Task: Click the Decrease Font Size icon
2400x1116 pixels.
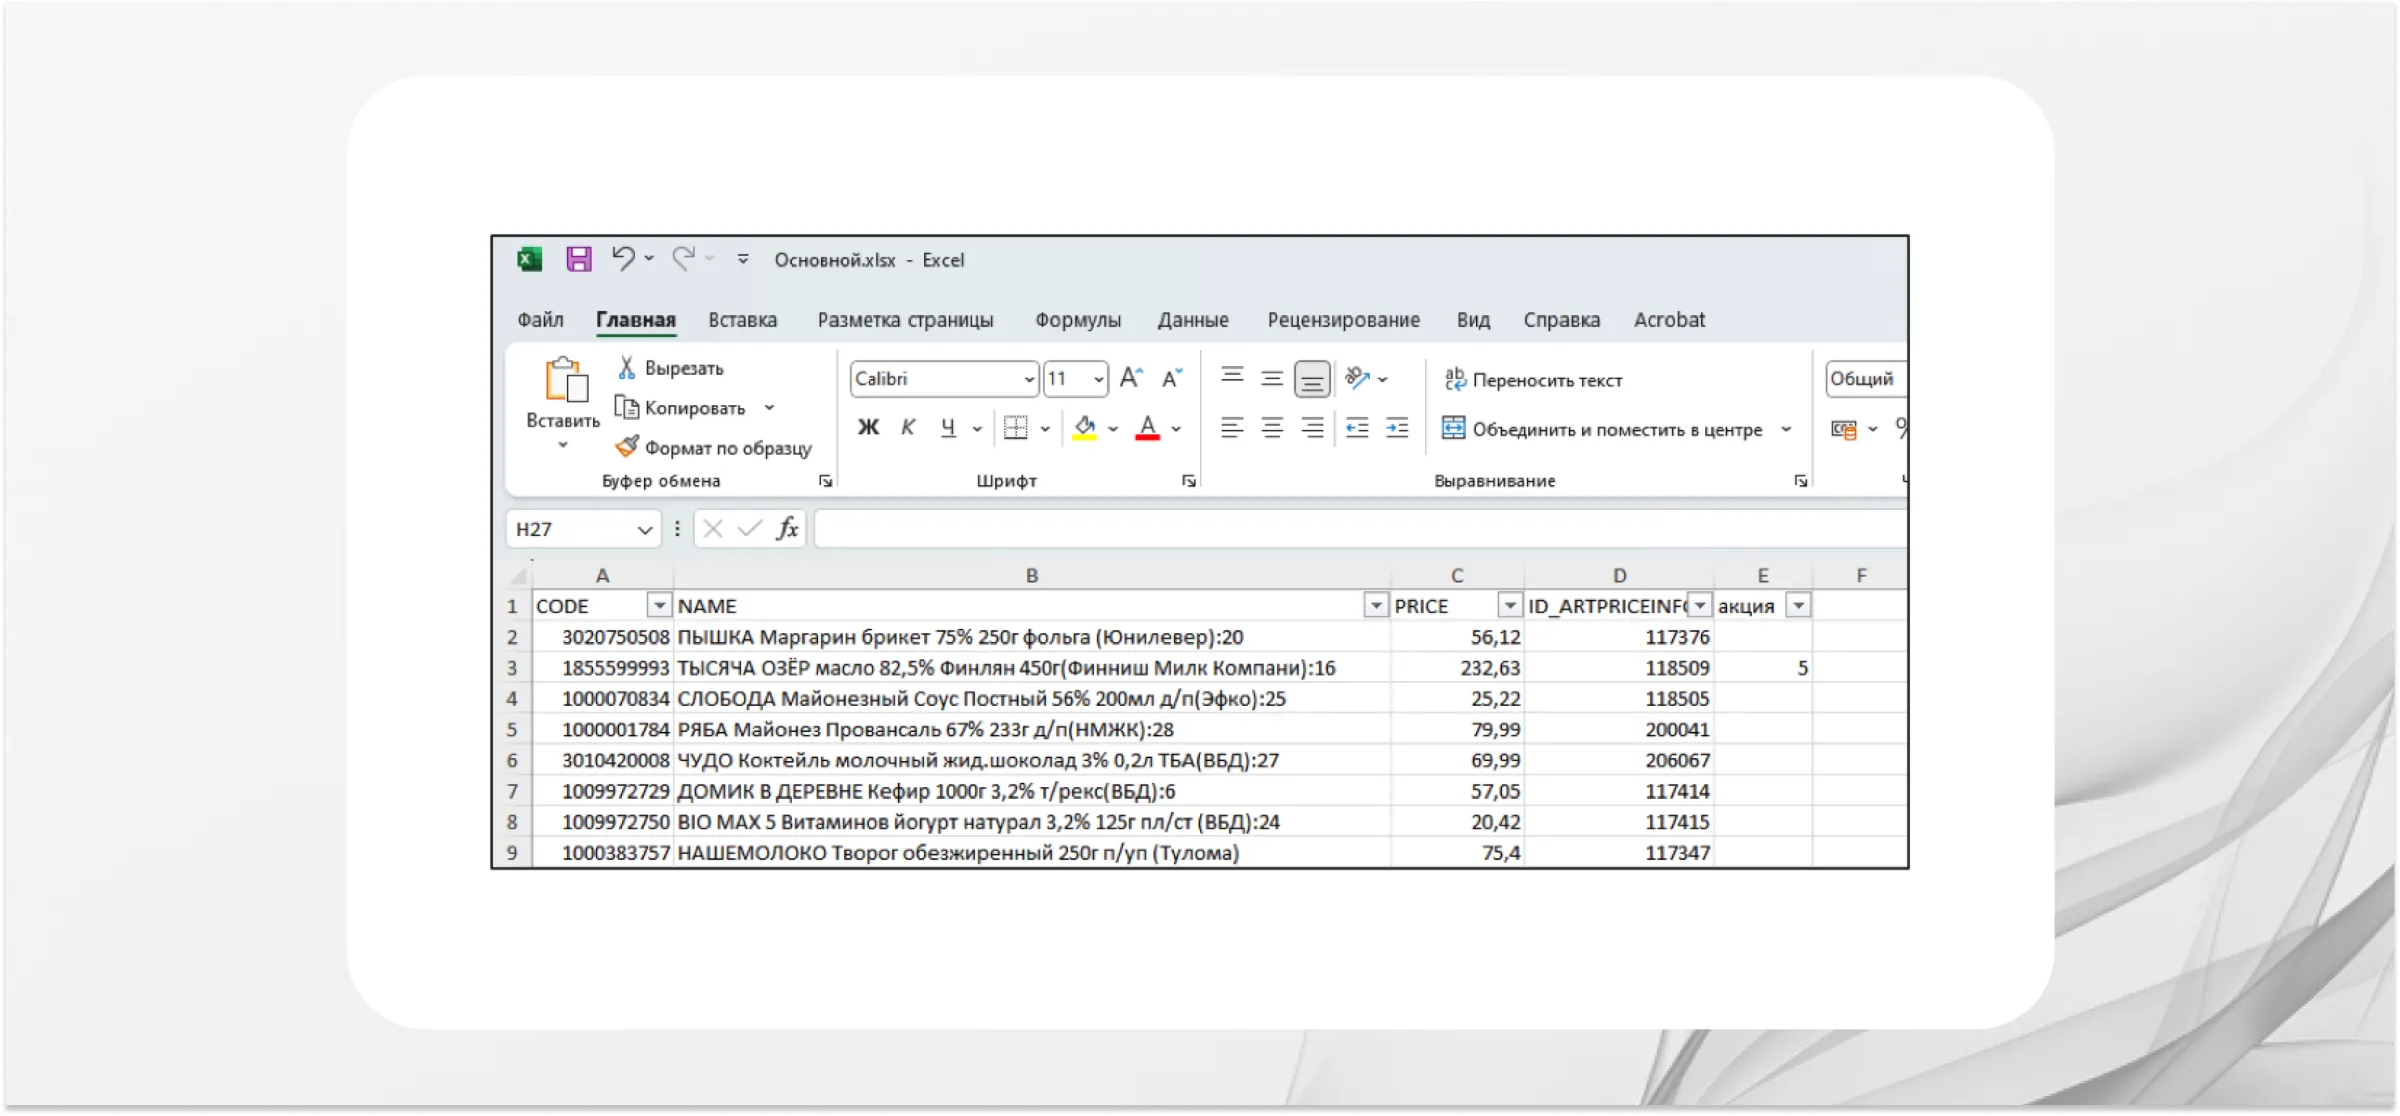Action: click(x=1172, y=378)
